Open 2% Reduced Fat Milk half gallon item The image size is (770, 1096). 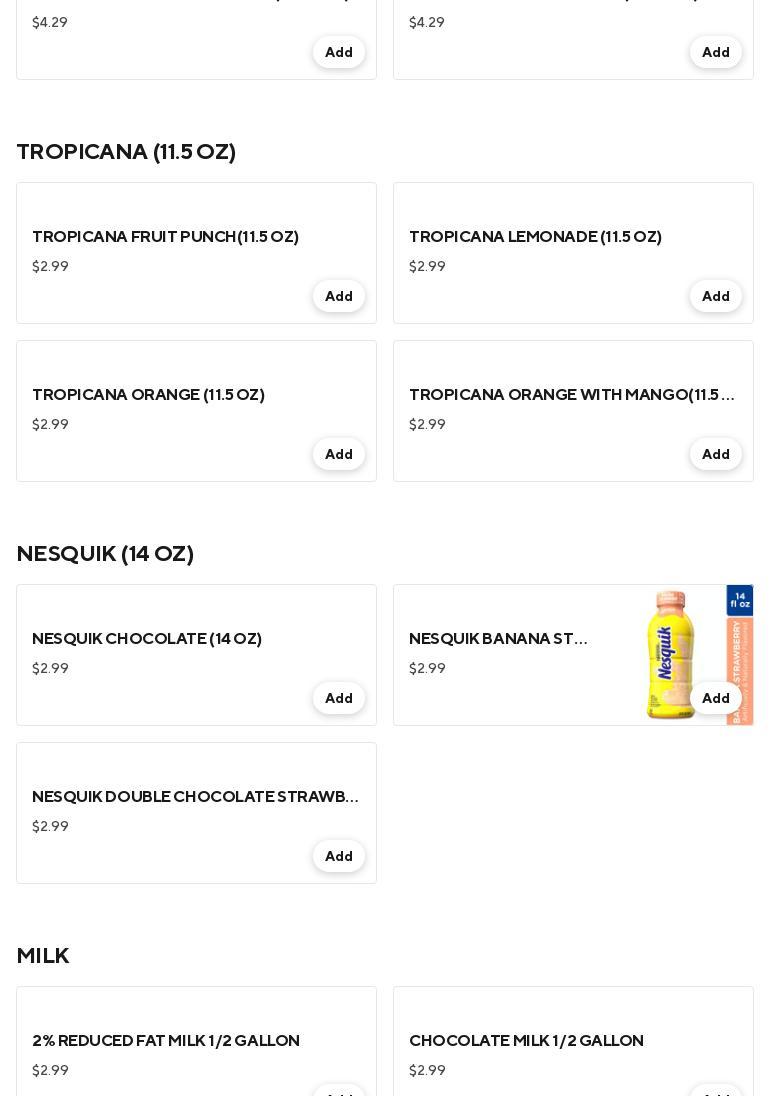click(166, 1041)
